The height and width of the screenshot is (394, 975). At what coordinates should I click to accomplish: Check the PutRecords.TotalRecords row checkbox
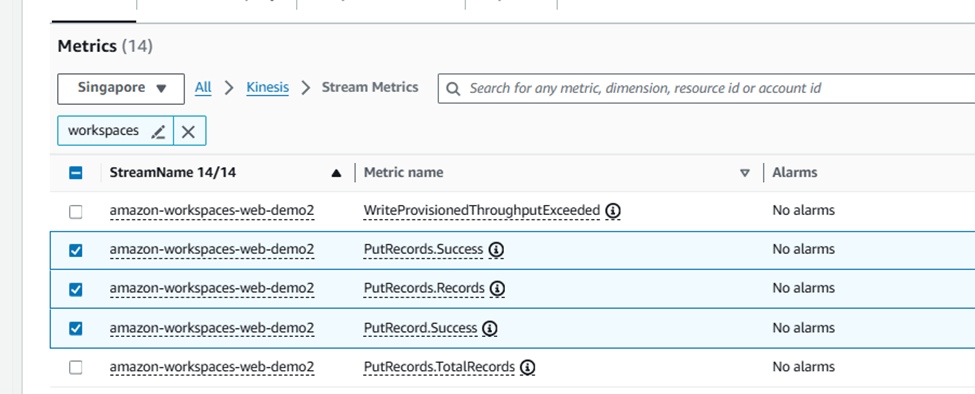(75, 368)
